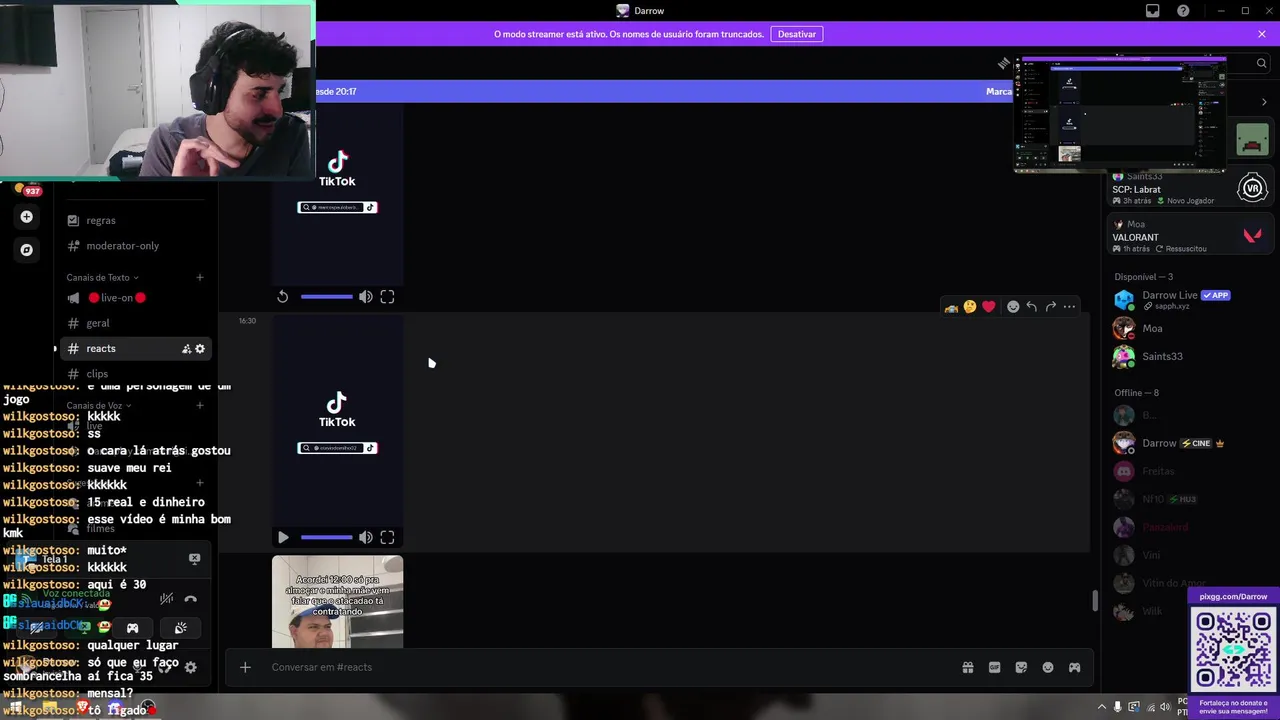Open the thumbnail of the third video
Image resolution: width=1280 pixels, height=720 pixels.
point(337,602)
